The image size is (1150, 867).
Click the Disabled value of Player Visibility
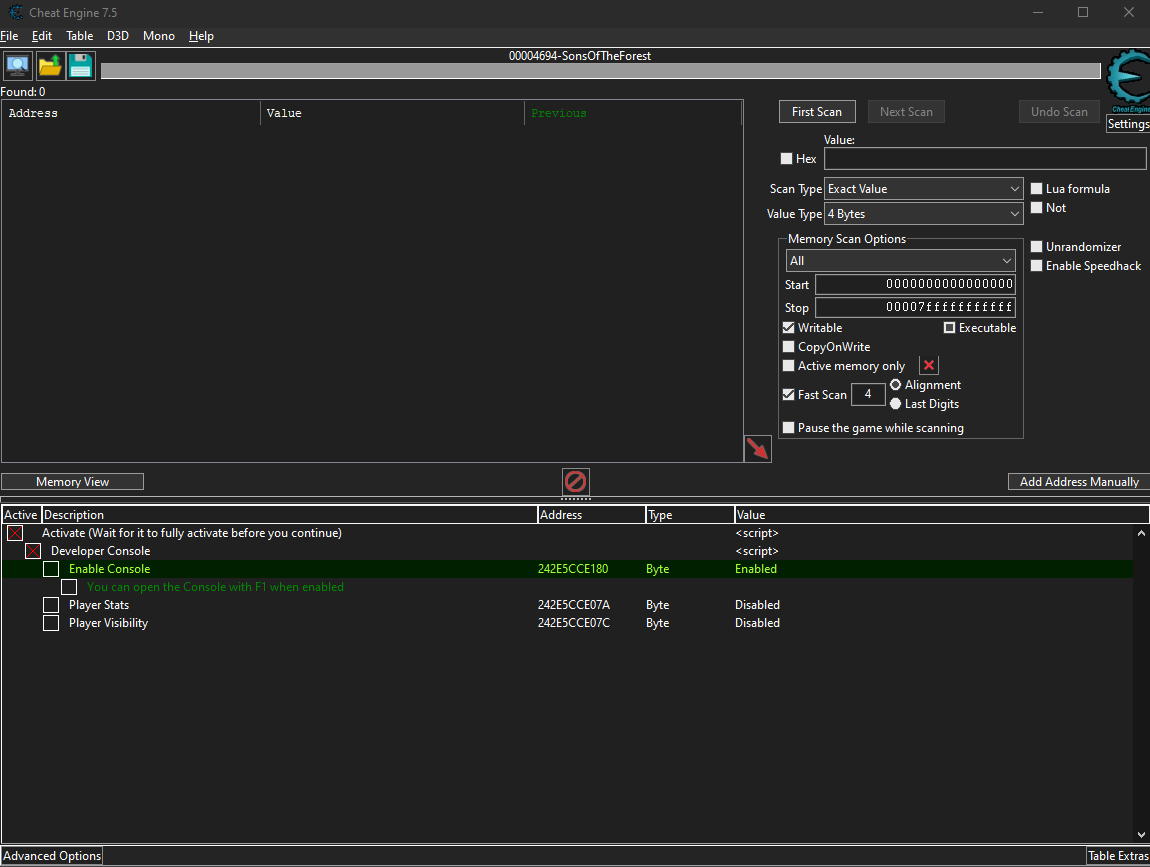757,623
